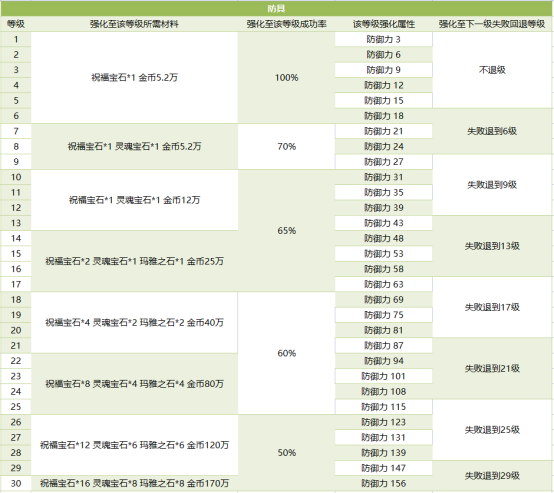
Task: Click the 防御力 123 cell
Action: click(384, 422)
